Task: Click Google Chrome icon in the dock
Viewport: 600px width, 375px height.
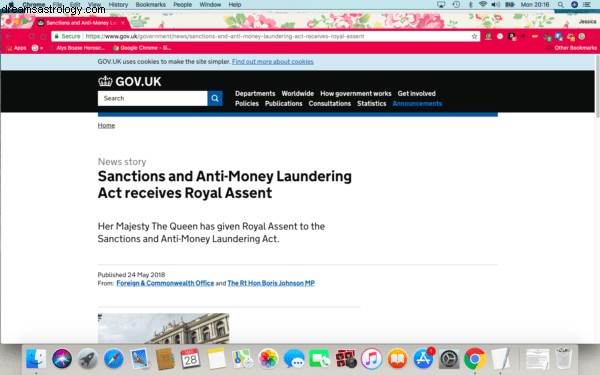Action: (475, 359)
